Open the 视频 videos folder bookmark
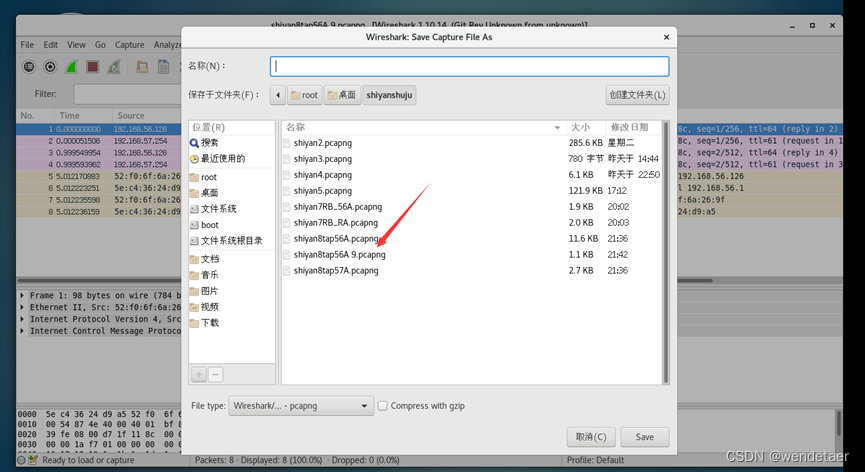This screenshot has height=472, width=865. click(x=204, y=307)
